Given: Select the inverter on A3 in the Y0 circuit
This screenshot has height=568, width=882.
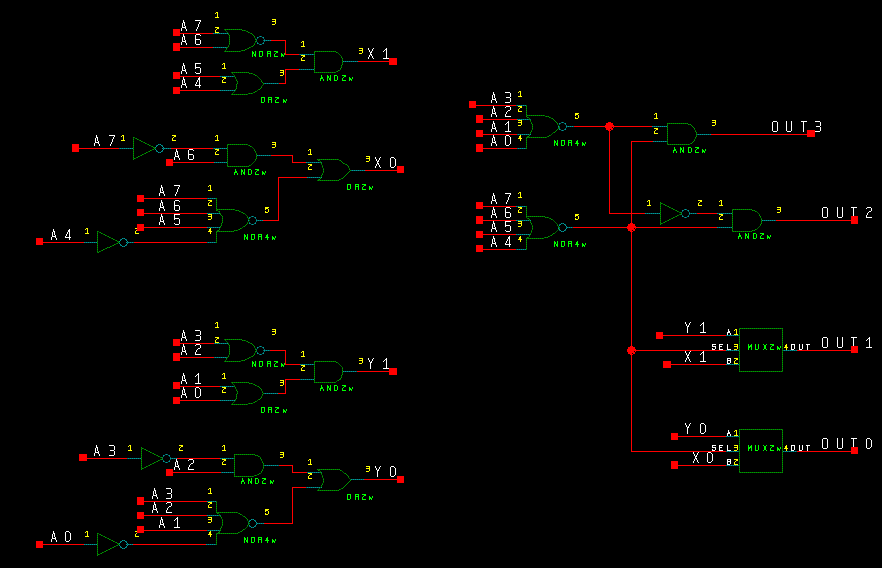Looking at the screenshot, I should (156, 458).
